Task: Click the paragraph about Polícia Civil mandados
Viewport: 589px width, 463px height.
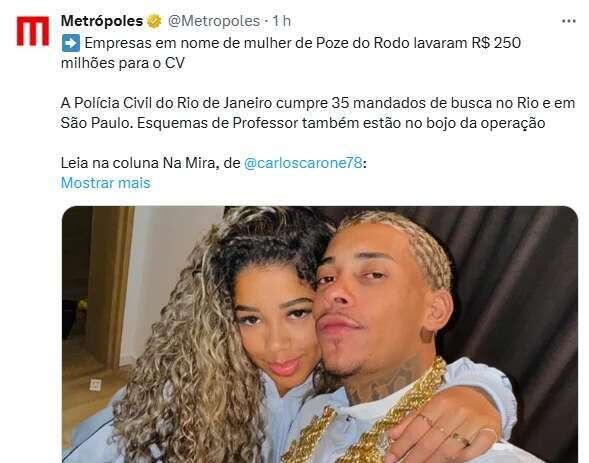Action: click(318, 113)
